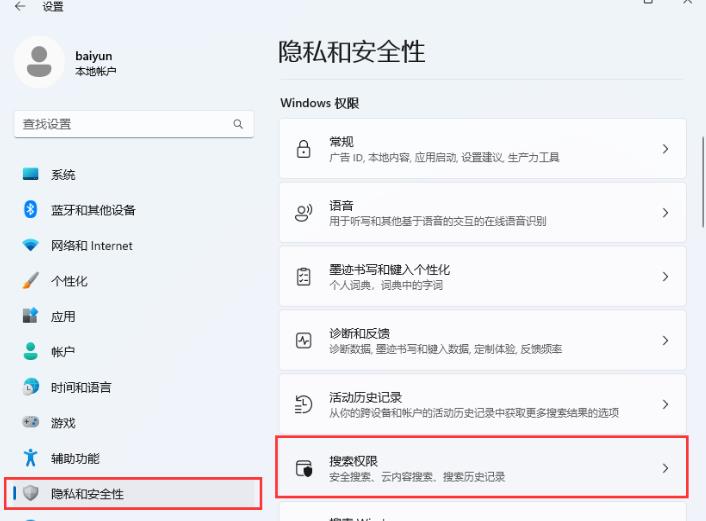Click the Wi-Fi network icon
Image resolution: width=706 pixels, height=521 pixels.
tap(31, 245)
